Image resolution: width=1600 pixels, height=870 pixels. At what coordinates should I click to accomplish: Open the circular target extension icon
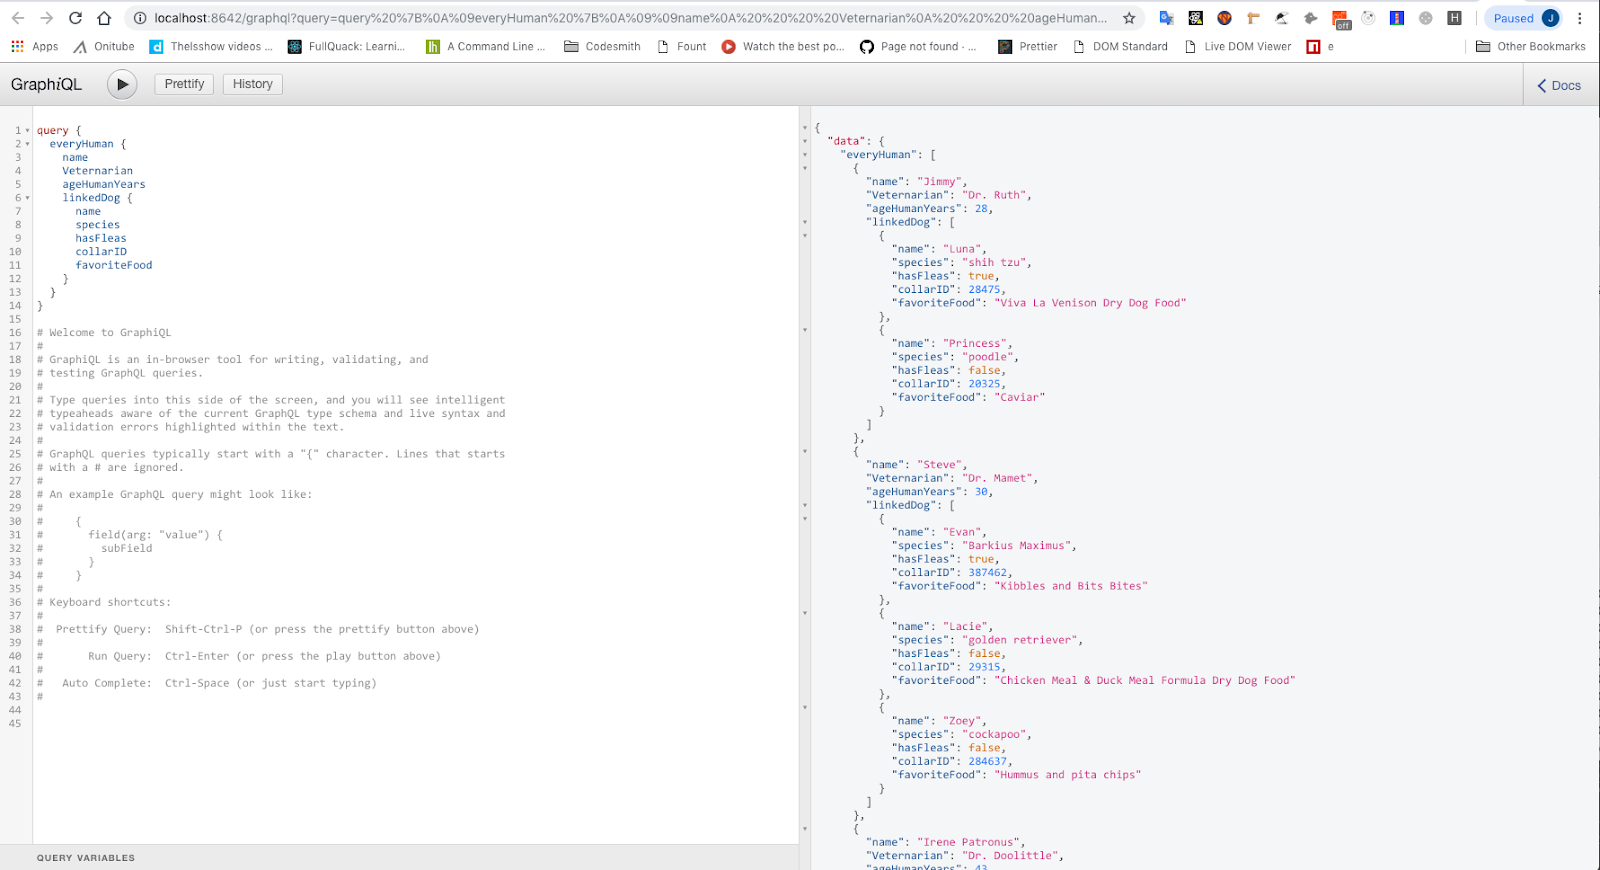(1369, 18)
